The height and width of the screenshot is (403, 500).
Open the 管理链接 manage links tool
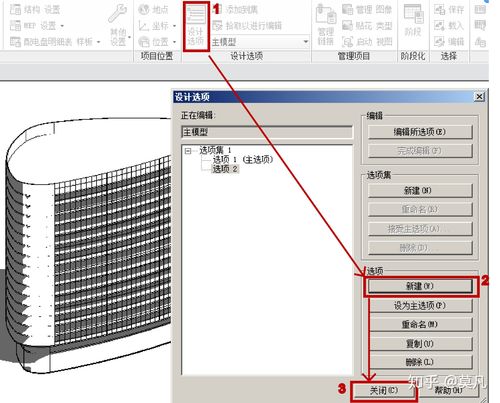tap(326, 25)
